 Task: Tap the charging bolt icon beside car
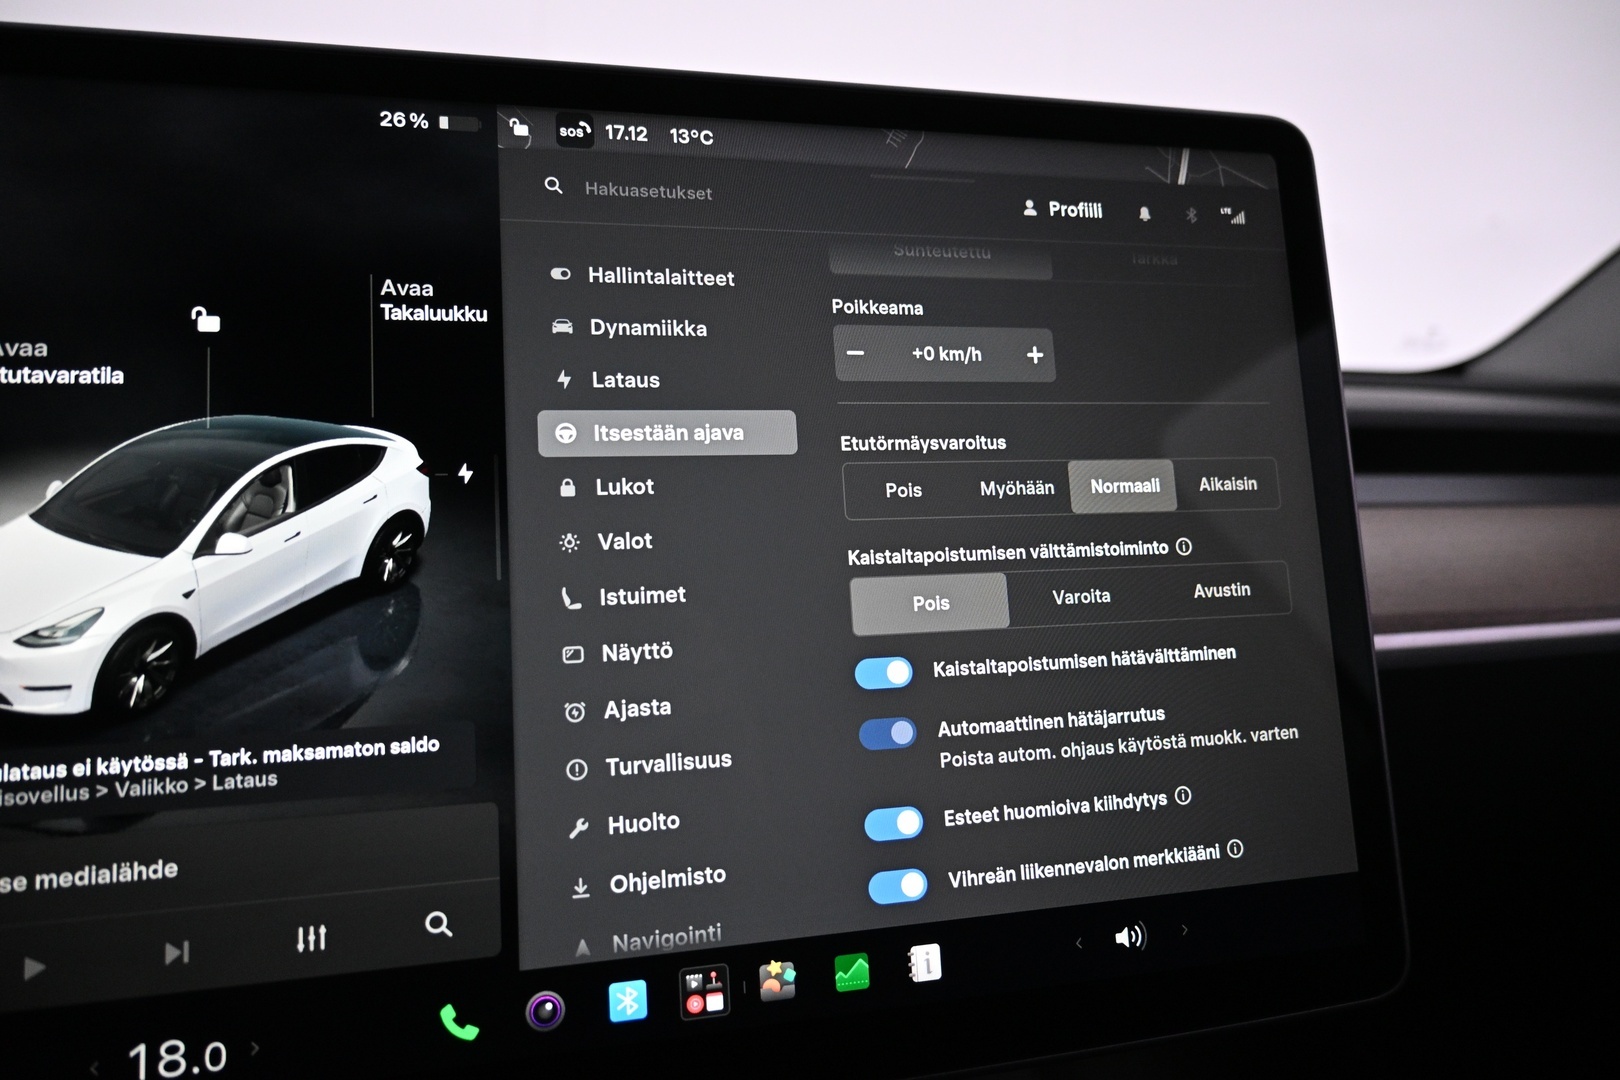pos(465,473)
